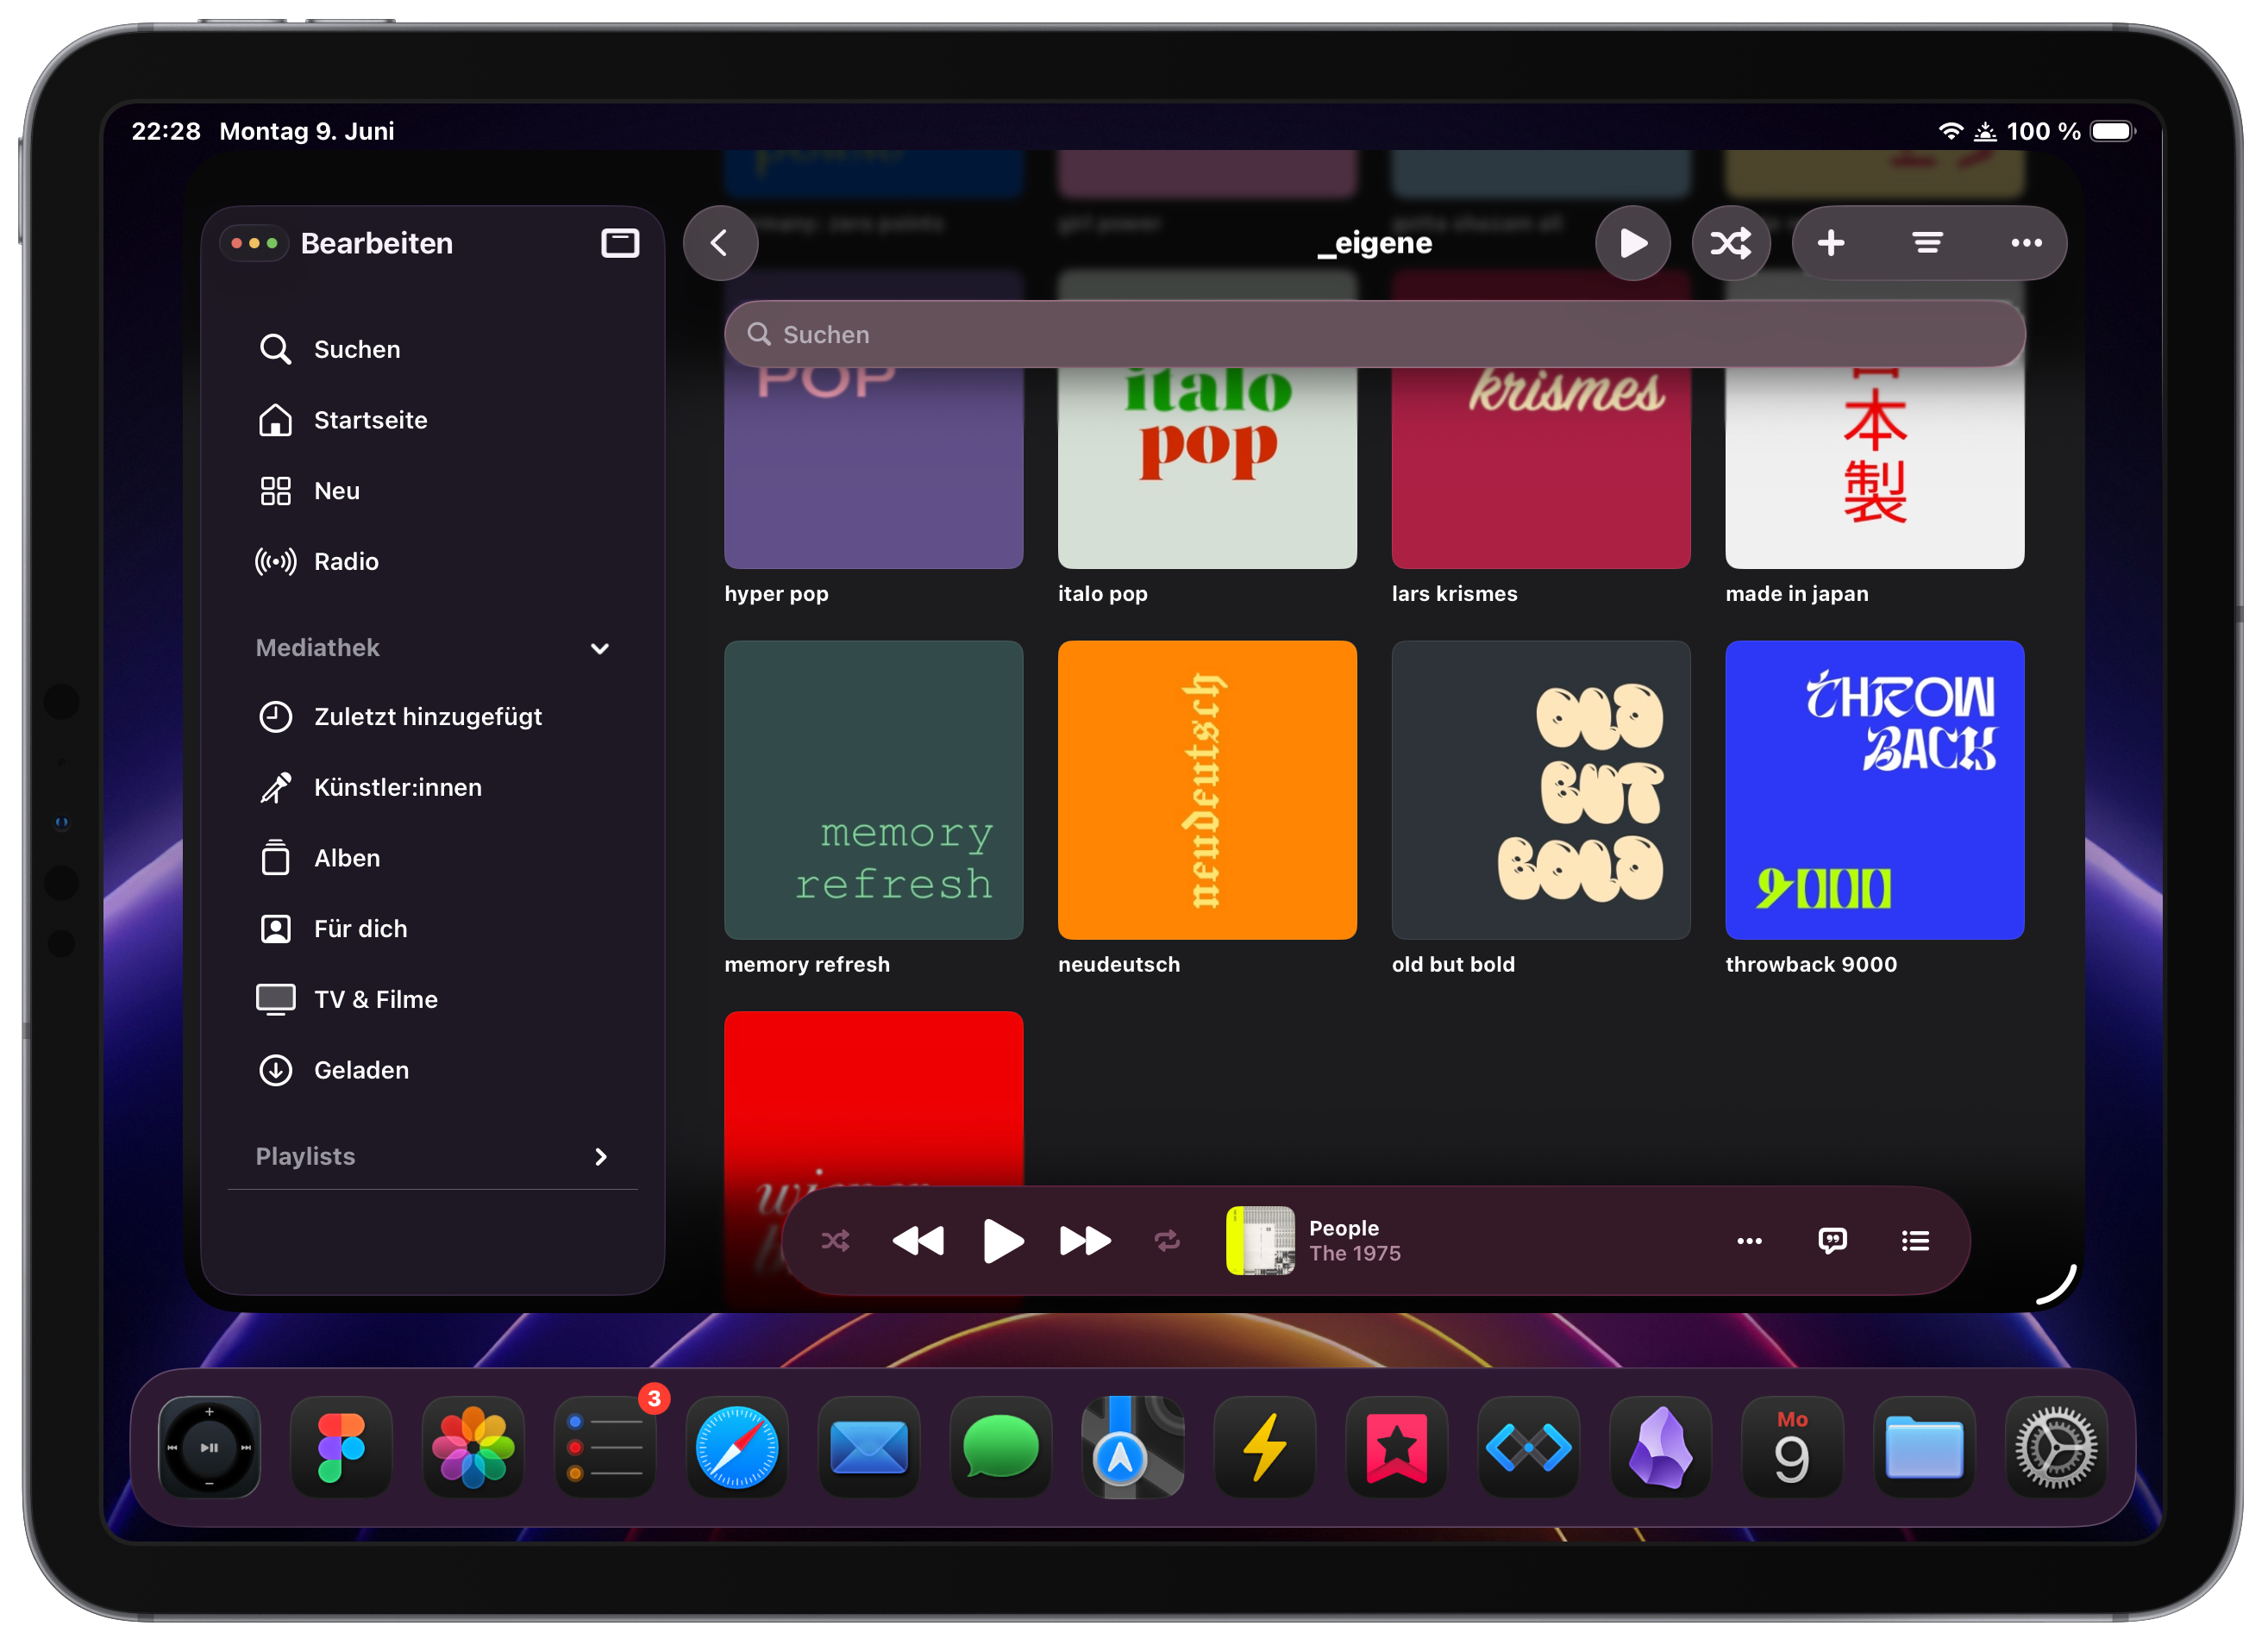This screenshot has width=2268, height=1645.
Task: Open the throwback 9000 playlist cover
Action: point(1875,790)
